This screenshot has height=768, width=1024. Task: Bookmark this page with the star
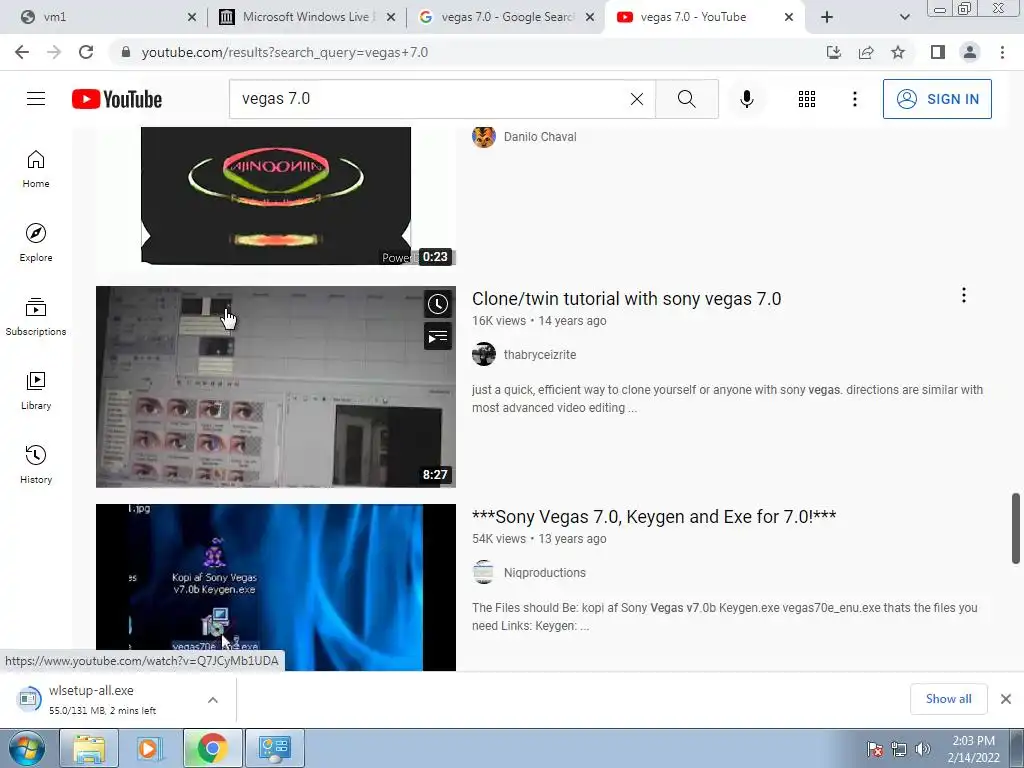click(x=898, y=52)
